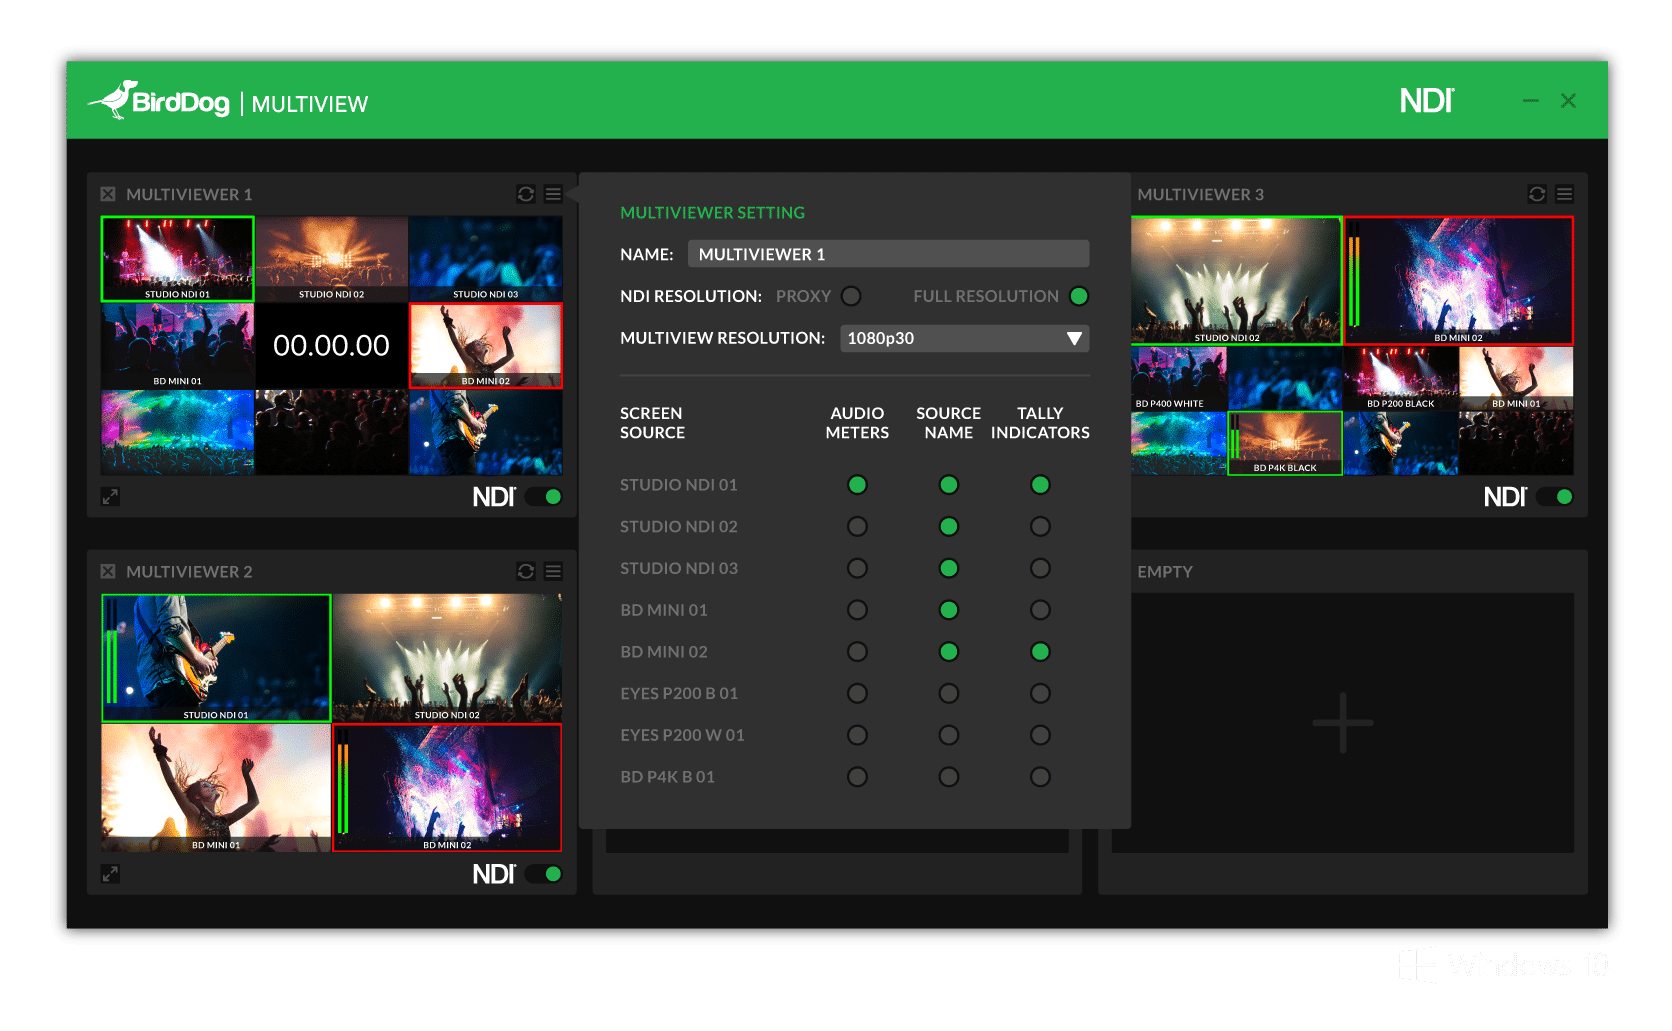Select BD MINI 02 source row label

pyautogui.click(x=664, y=652)
